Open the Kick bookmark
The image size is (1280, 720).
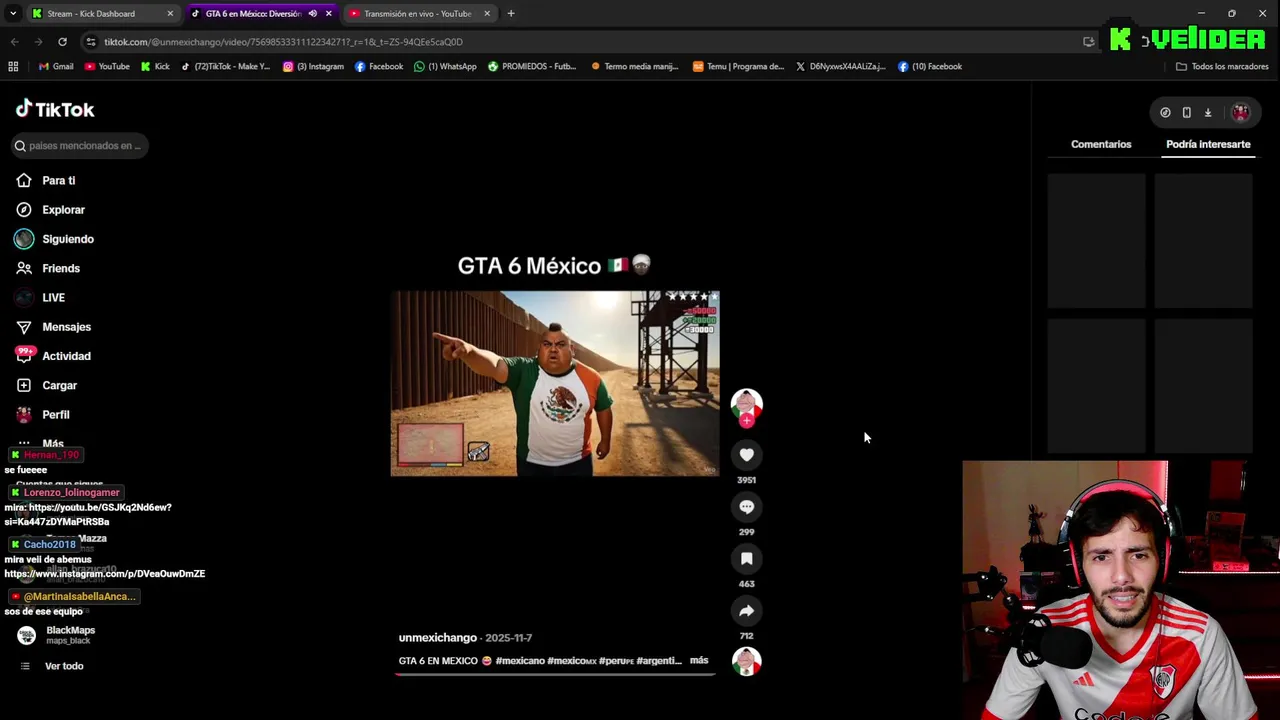(x=155, y=67)
